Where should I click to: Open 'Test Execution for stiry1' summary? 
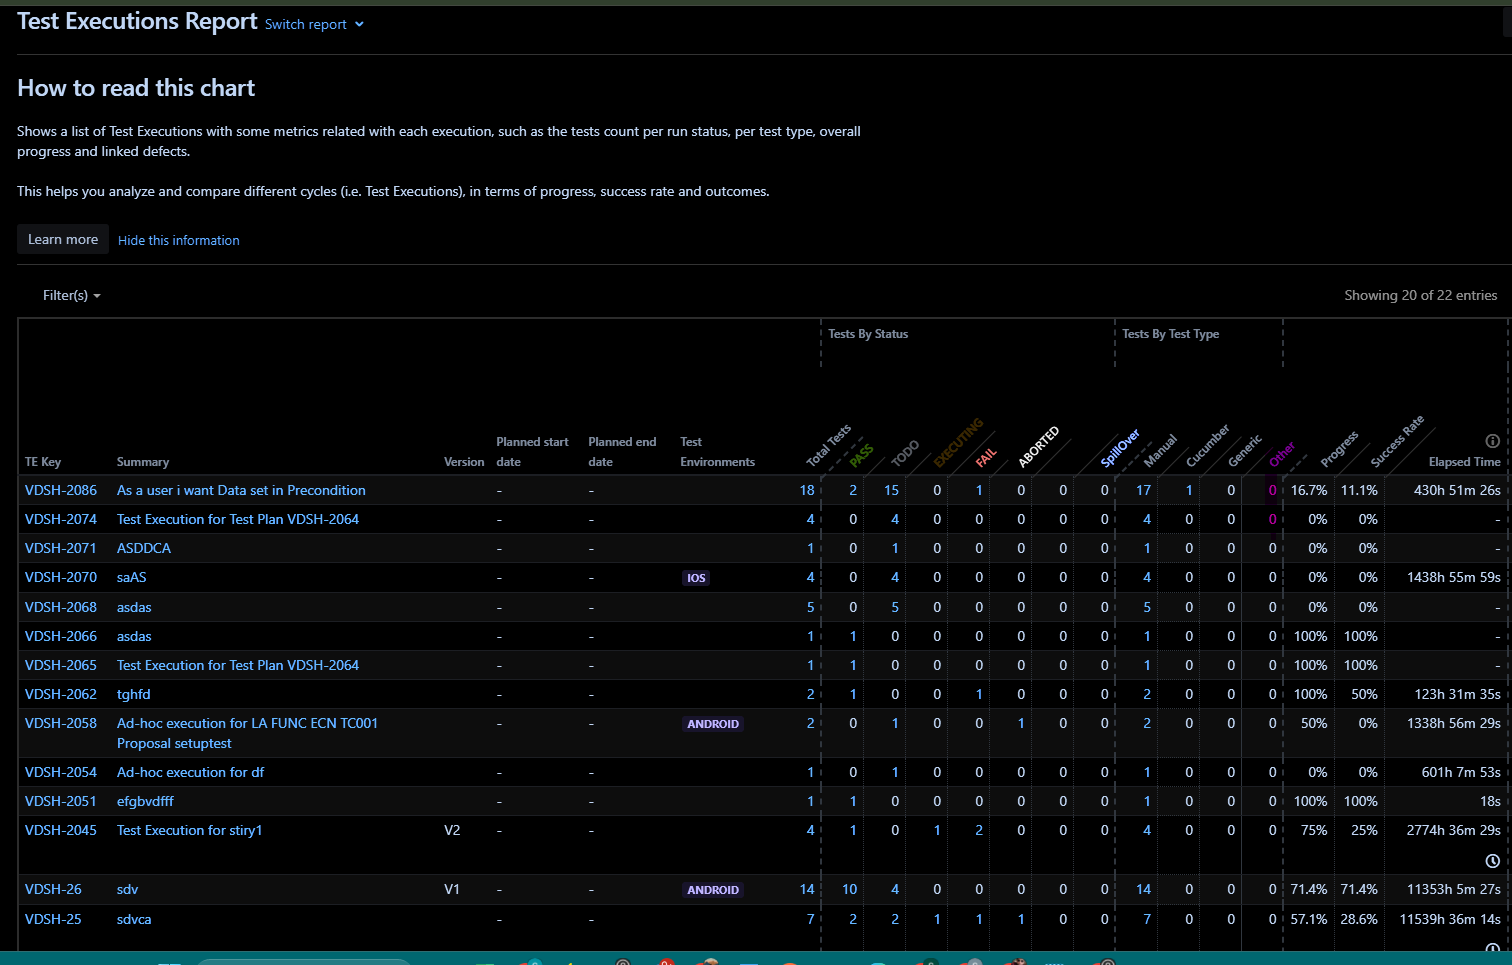coord(190,830)
